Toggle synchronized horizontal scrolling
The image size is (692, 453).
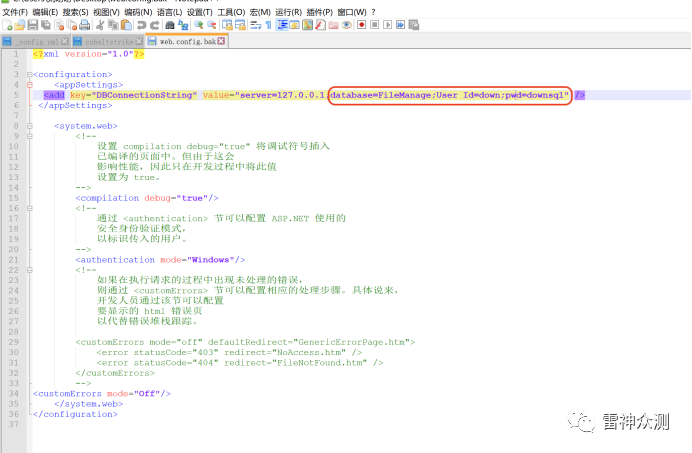pos(241,25)
